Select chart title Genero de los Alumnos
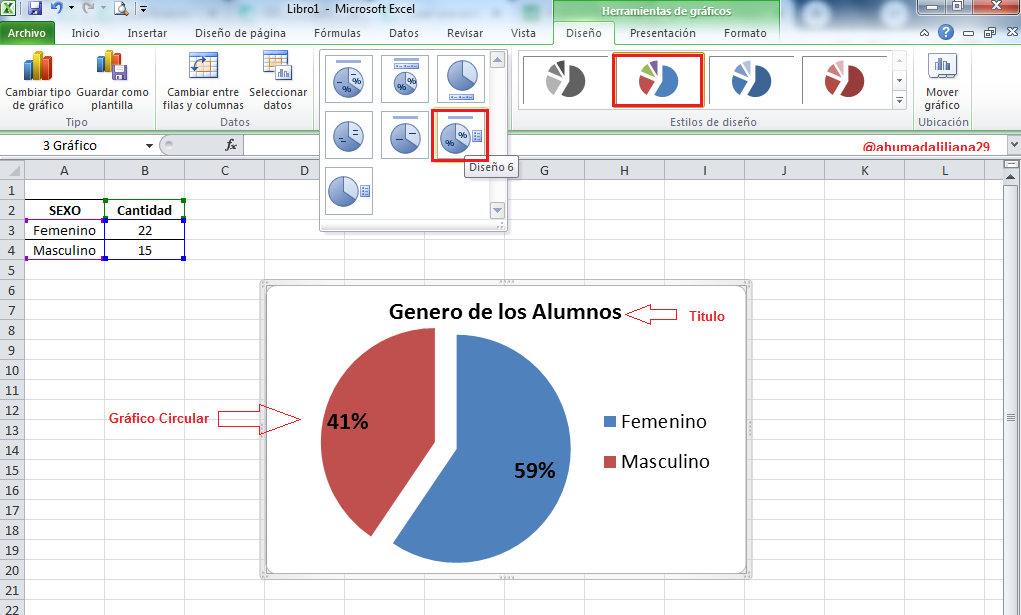Screen dimensions: 1021x615 (505, 311)
